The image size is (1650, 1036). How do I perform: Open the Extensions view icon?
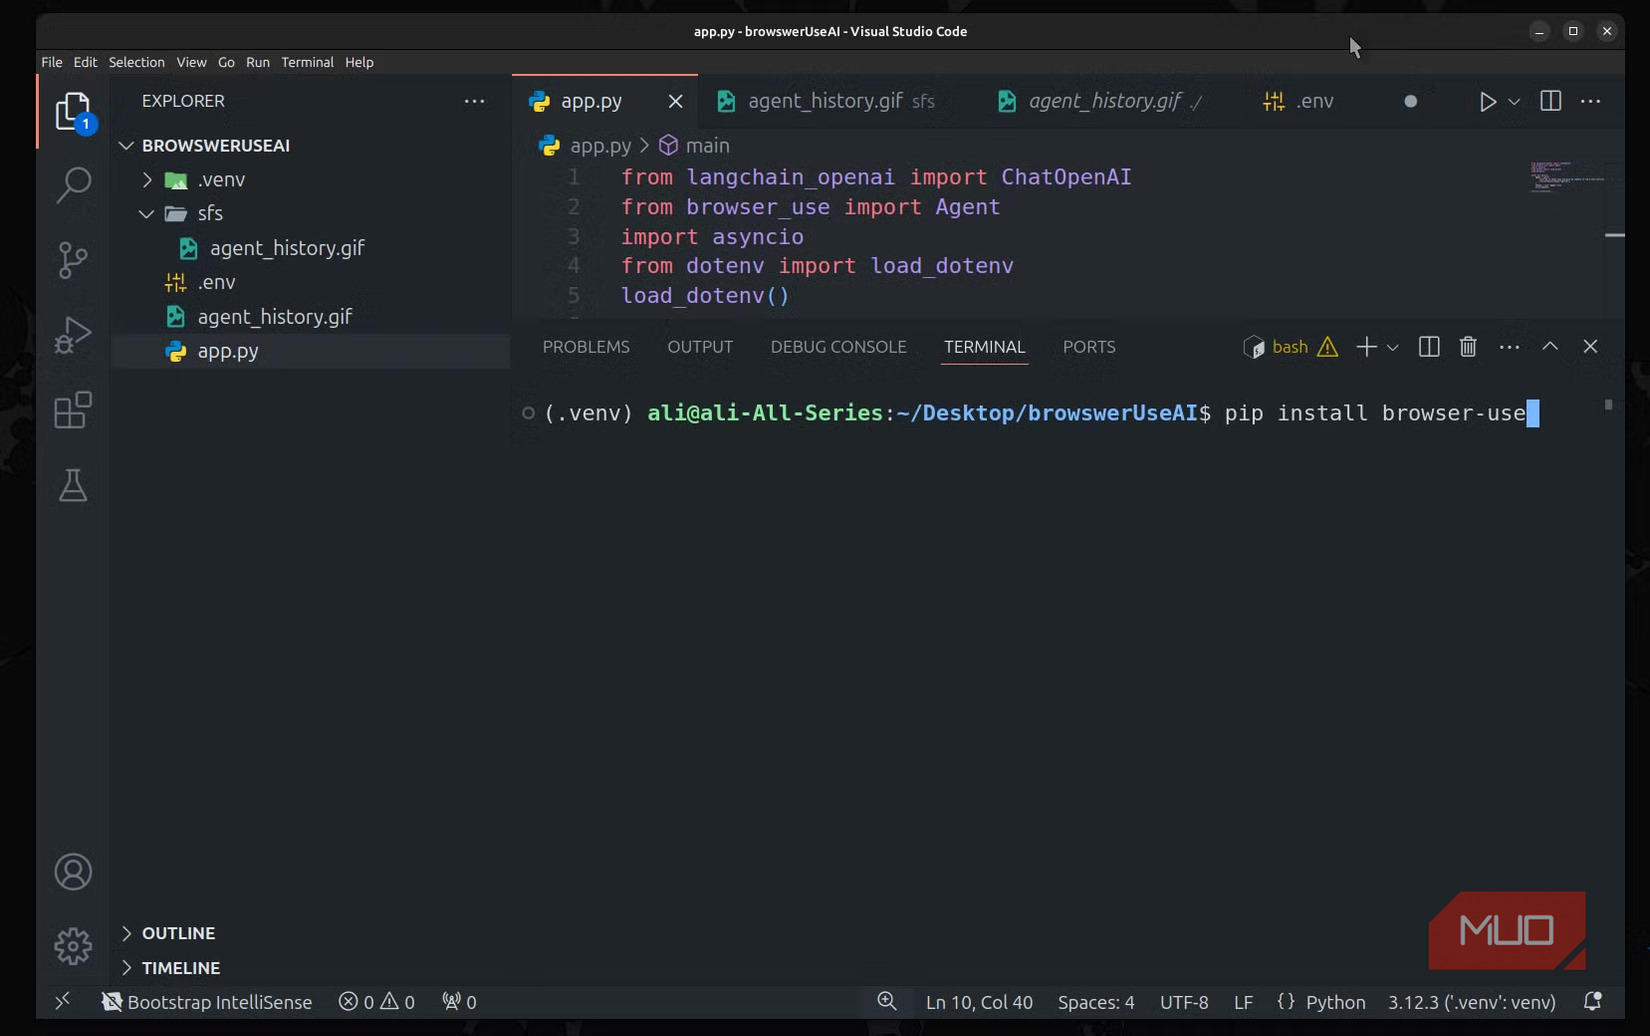pos(73,410)
